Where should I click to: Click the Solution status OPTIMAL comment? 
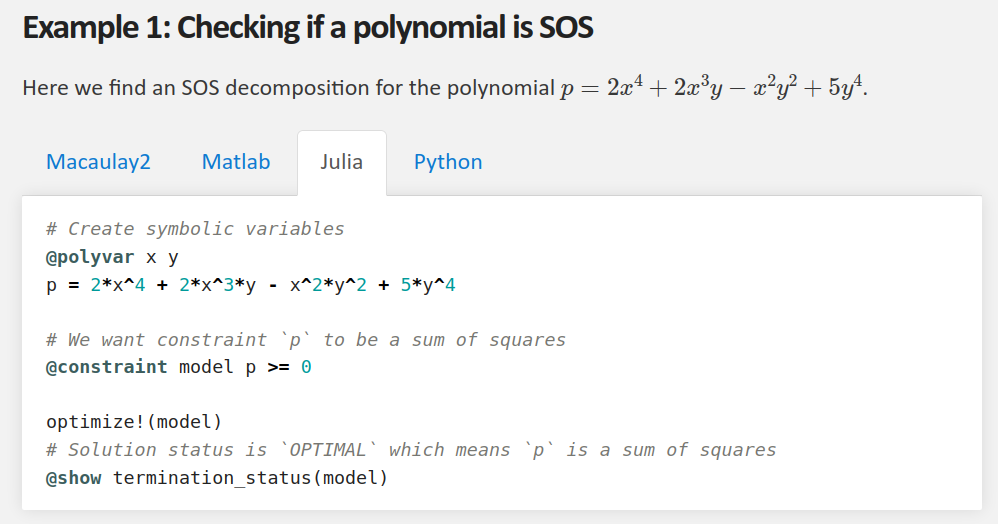[x=411, y=450]
